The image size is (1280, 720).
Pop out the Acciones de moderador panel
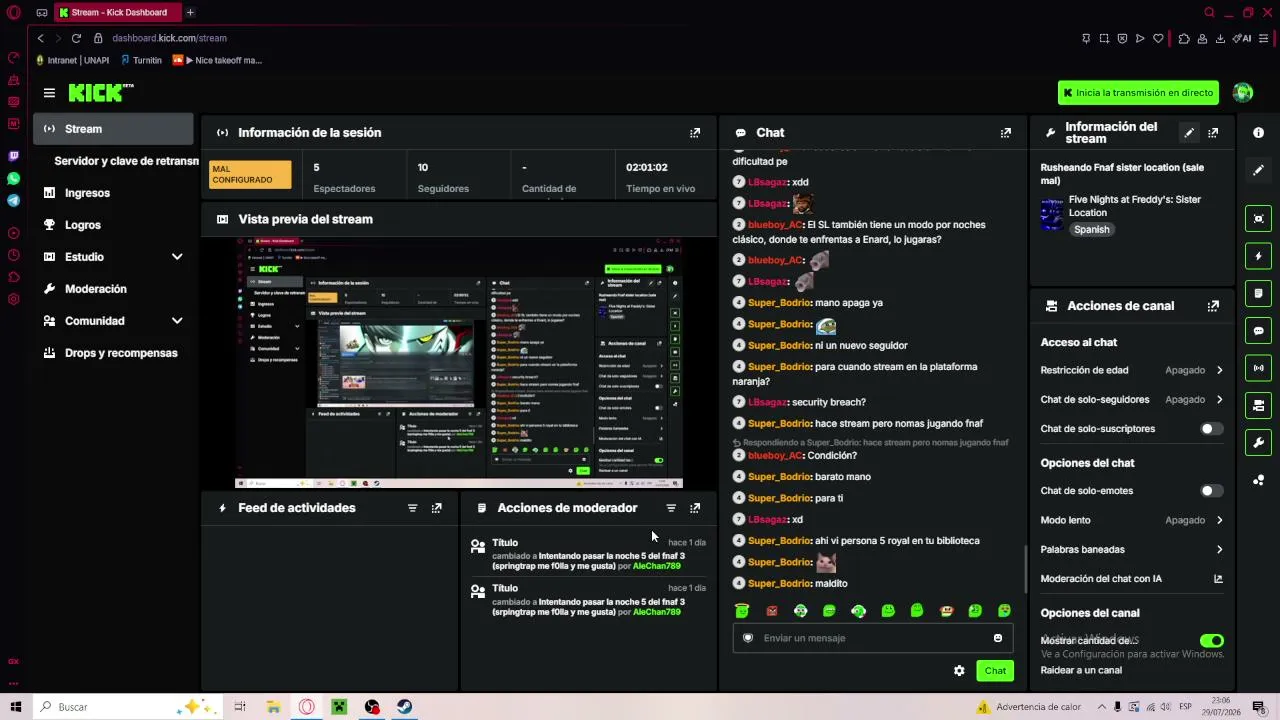point(695,508)
